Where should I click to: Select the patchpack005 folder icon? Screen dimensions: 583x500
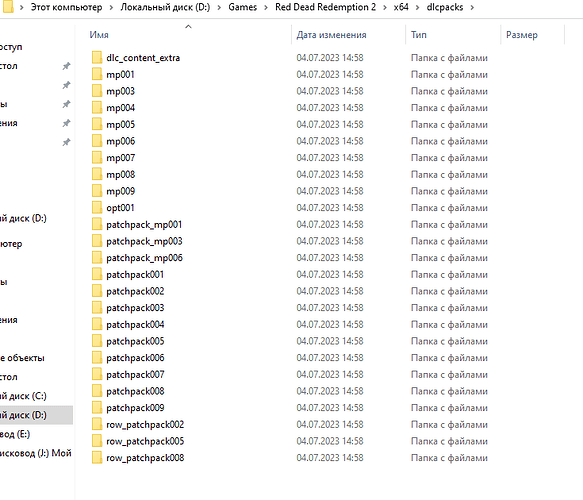[97, 341]
